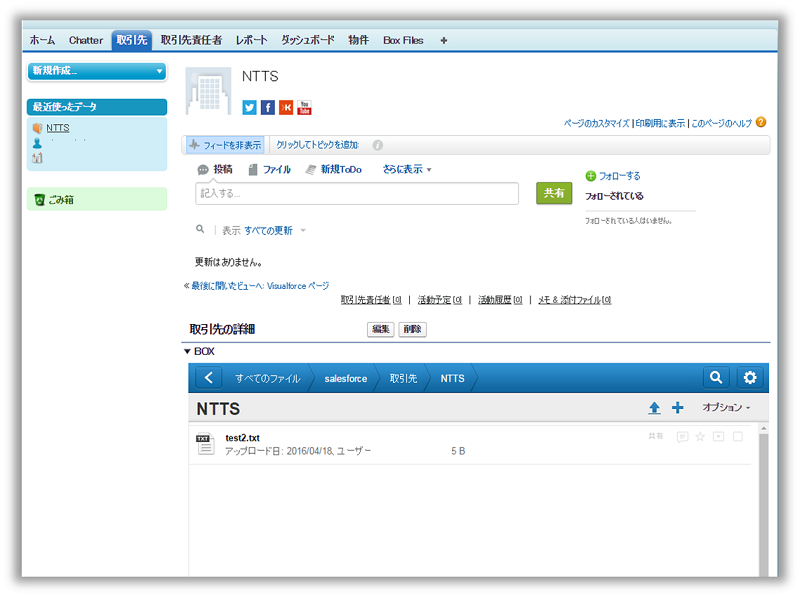This screenshot has width=800, height=597.
Task: Expand the さらに表示 menu
Action: [x=407, y=169]
